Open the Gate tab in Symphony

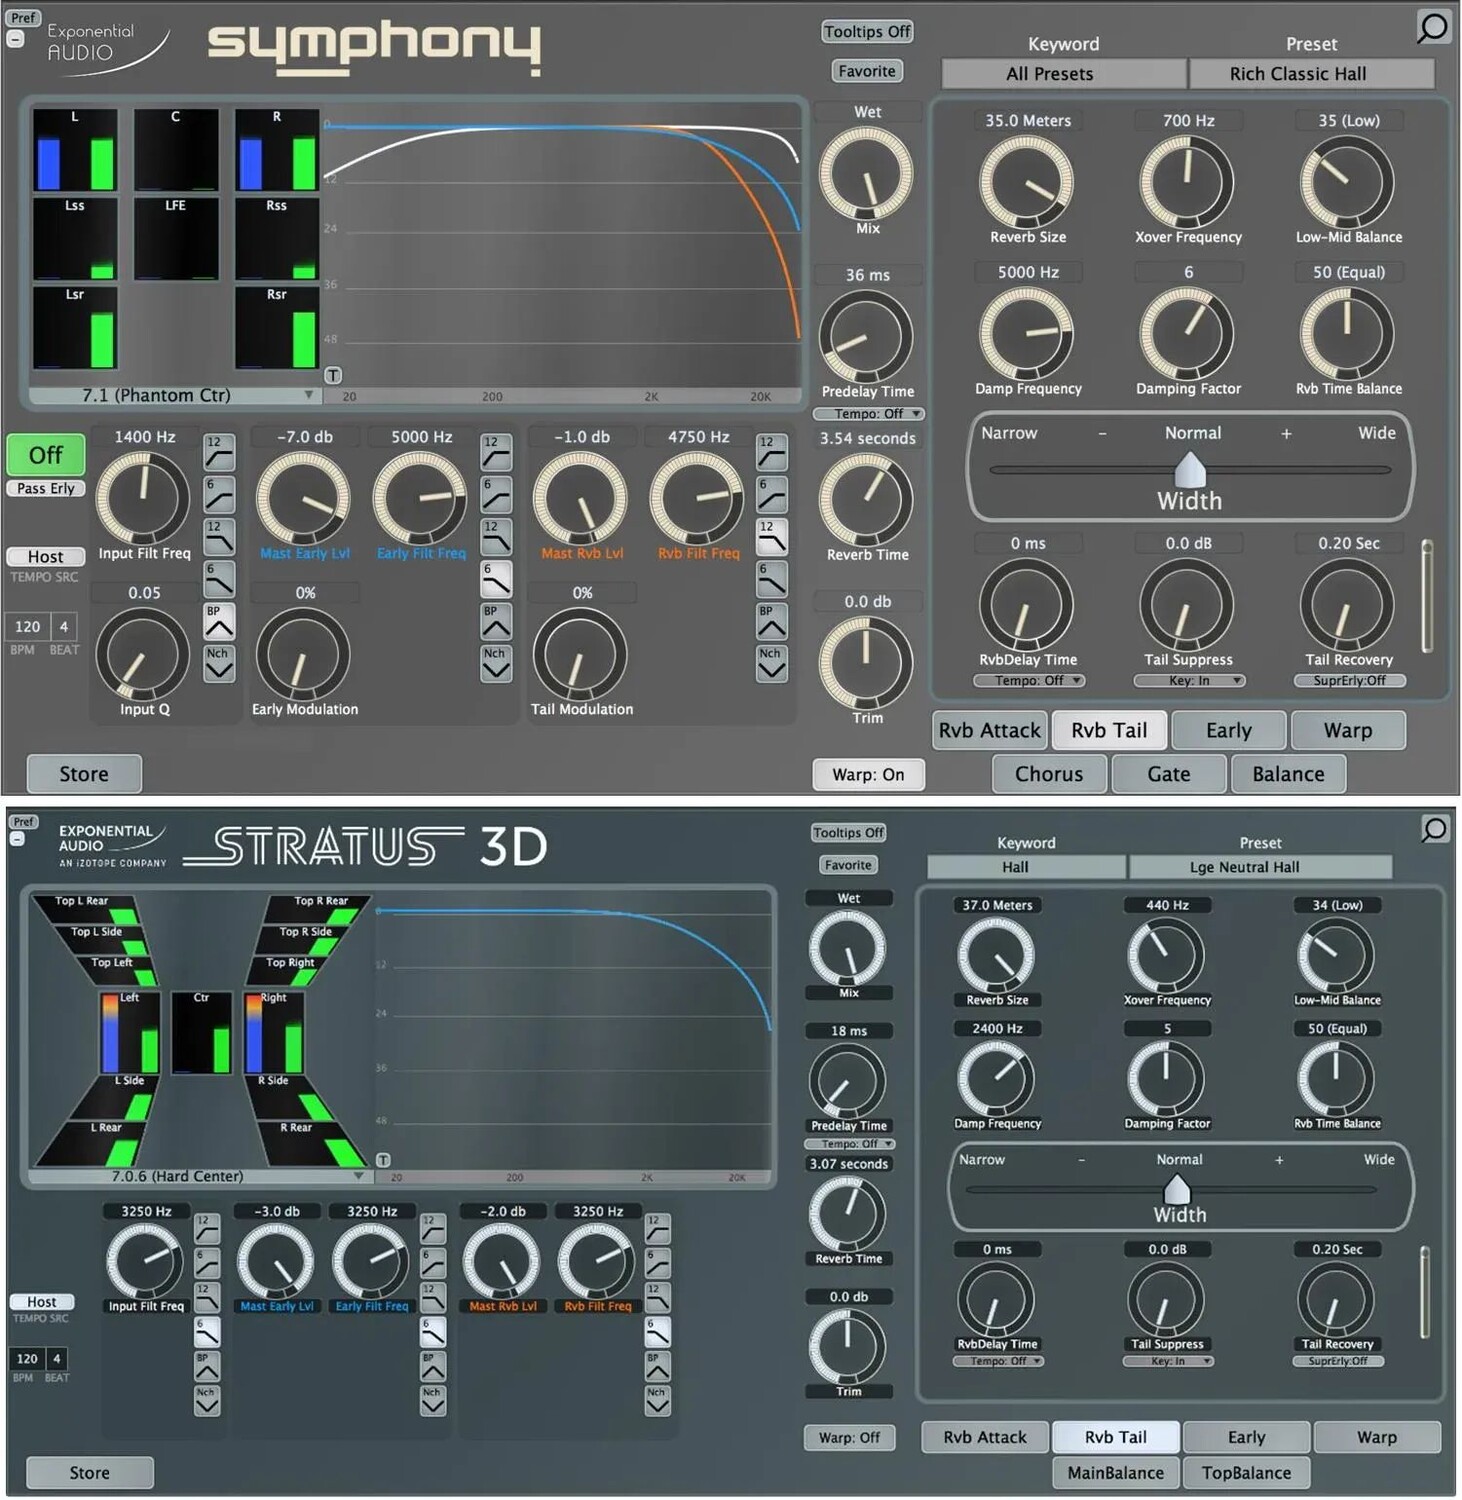[1168, 774]
